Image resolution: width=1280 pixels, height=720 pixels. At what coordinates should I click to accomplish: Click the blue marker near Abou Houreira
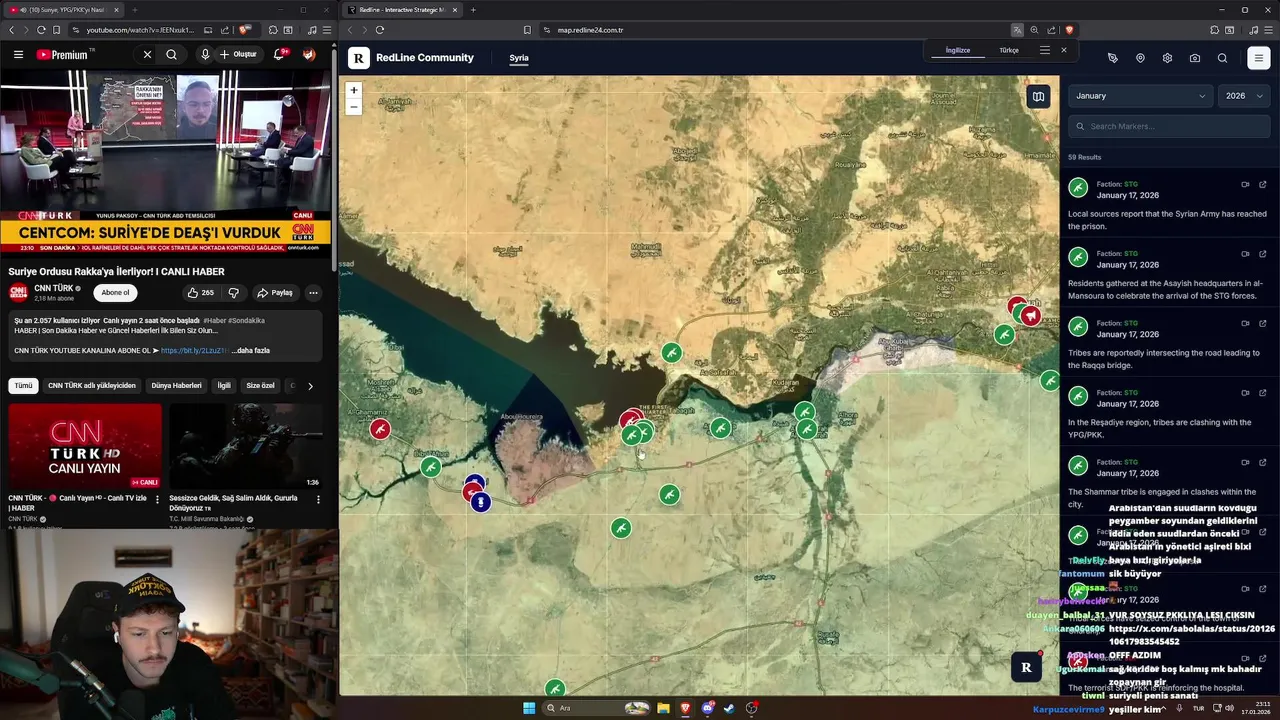click(x=481, y=502)
